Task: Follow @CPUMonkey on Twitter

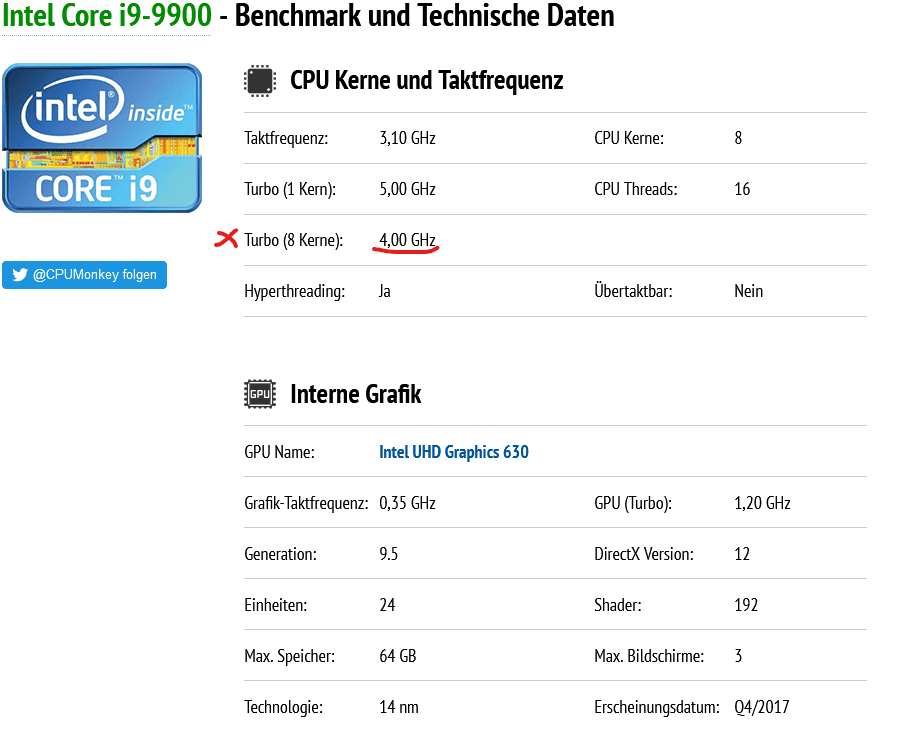Action: 85,275
